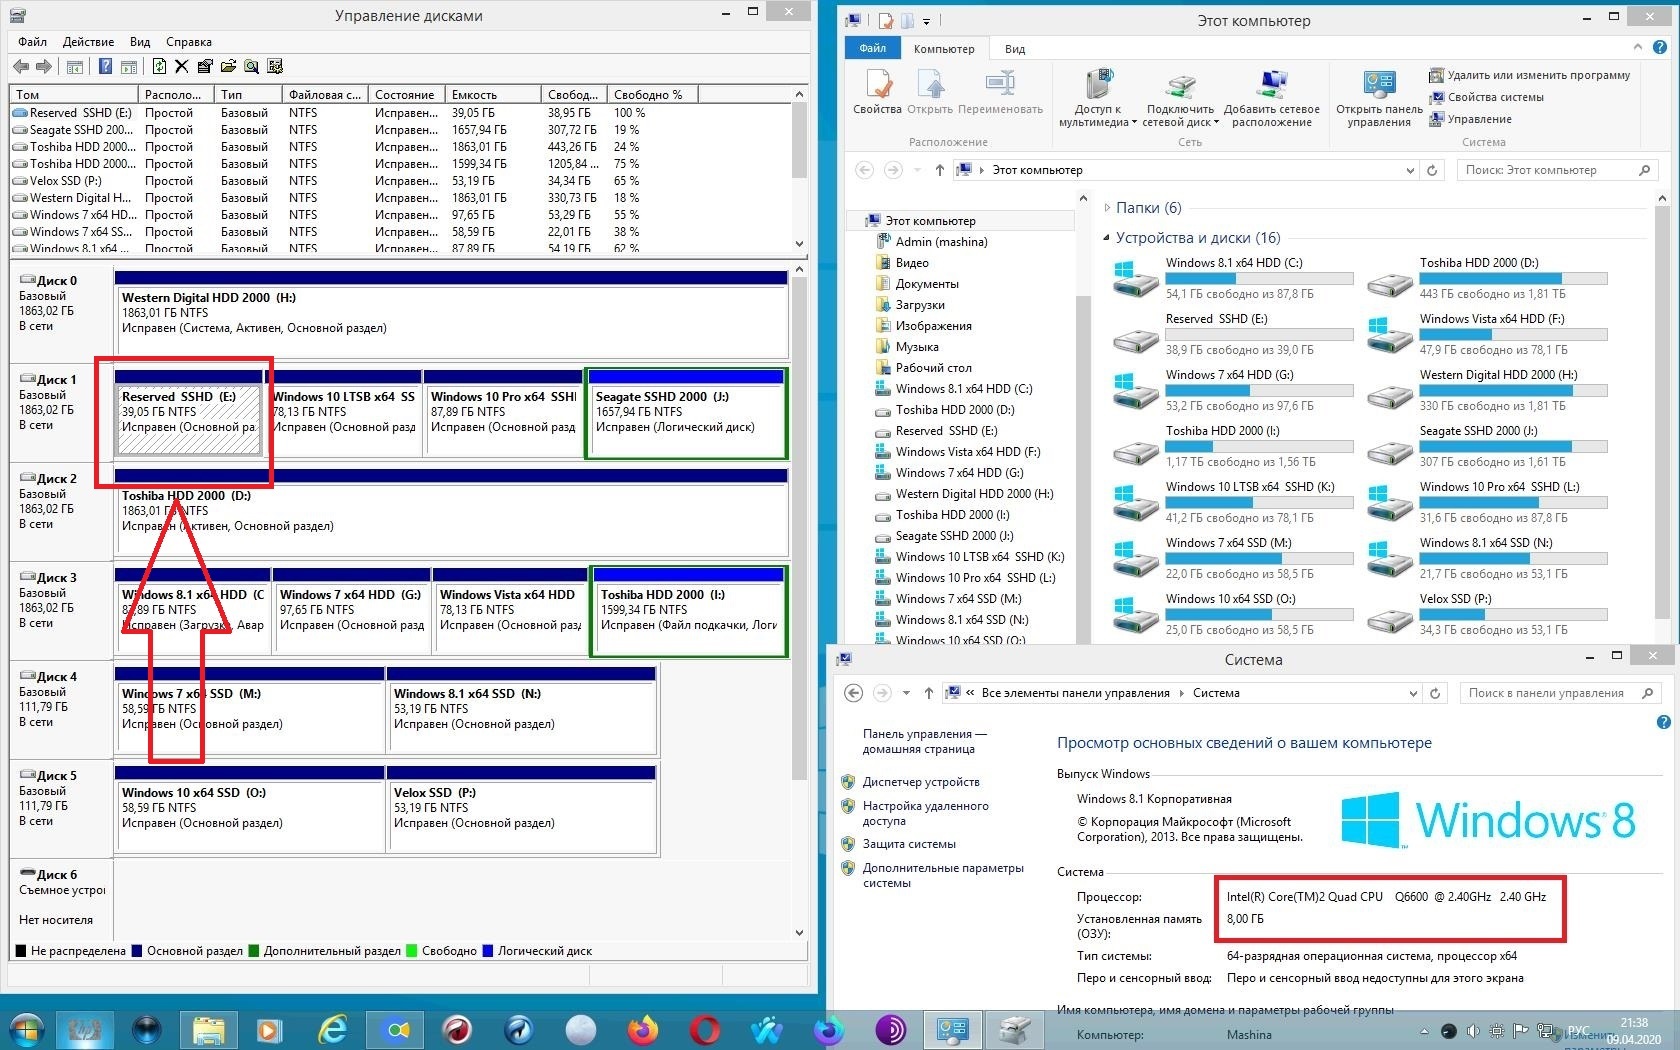Viewport: 1680px width, 1050px height.
Task: Click the magnifier search icon in Disk Management toolbar
Action: point(251,67)
